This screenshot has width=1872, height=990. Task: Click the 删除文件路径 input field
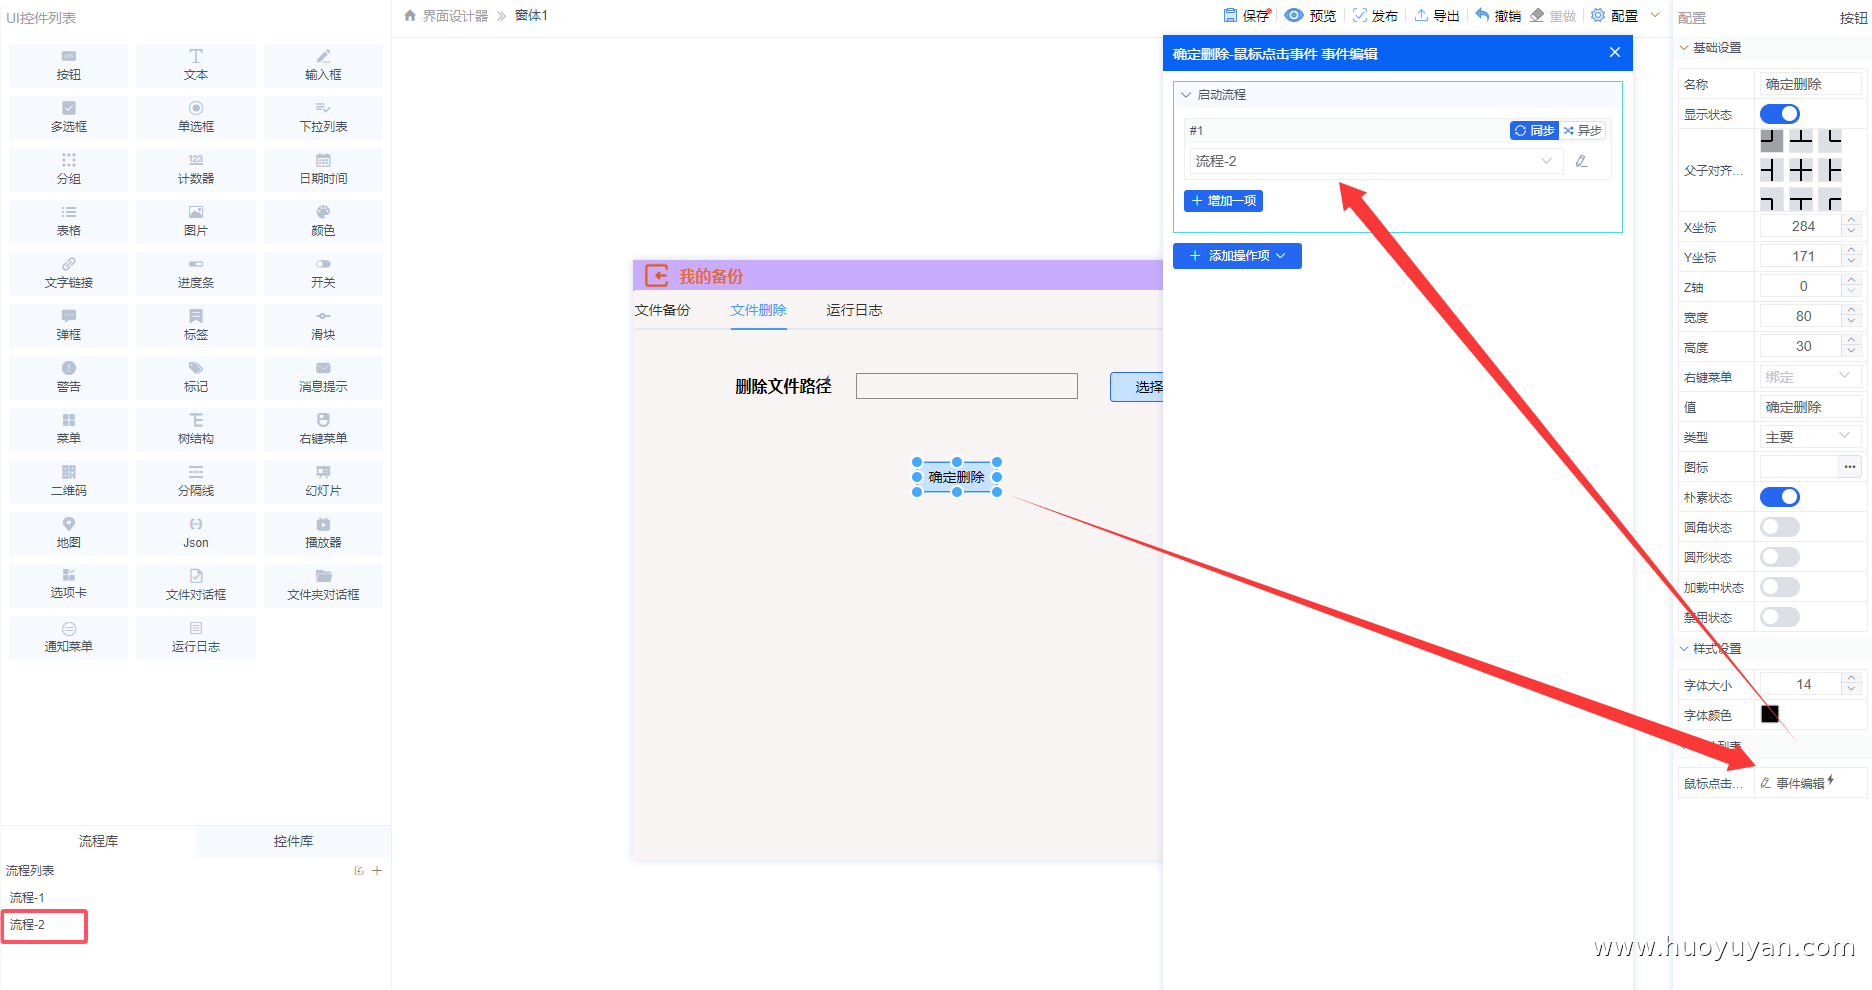(x=967, y=386)
